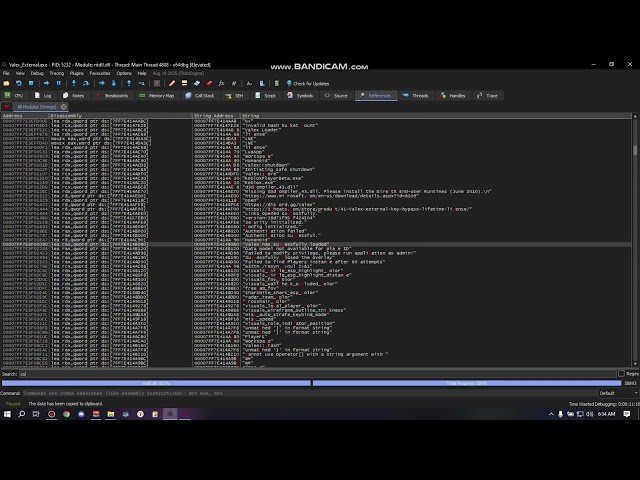Click the Execute Till Return icon
The height and width of the screenshot is (480, 640).
(x=129, y=83)
